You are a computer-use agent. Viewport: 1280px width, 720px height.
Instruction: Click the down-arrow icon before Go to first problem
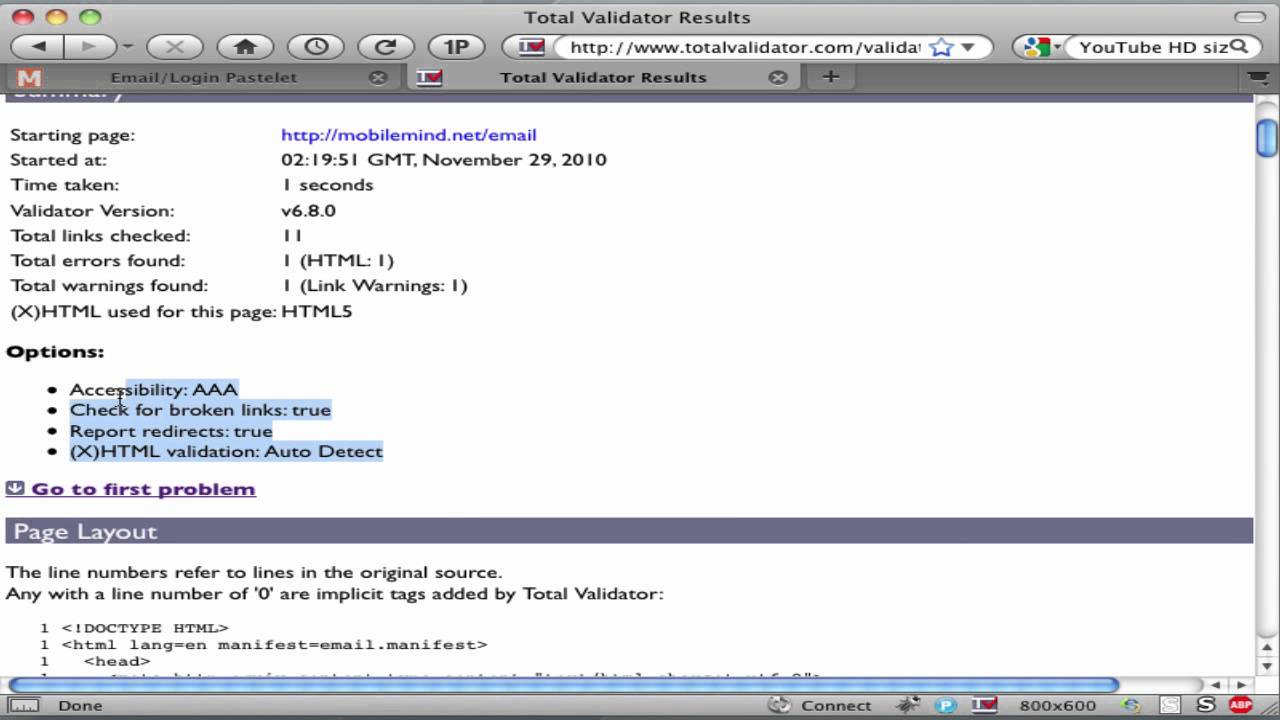[x=15, y=488]
